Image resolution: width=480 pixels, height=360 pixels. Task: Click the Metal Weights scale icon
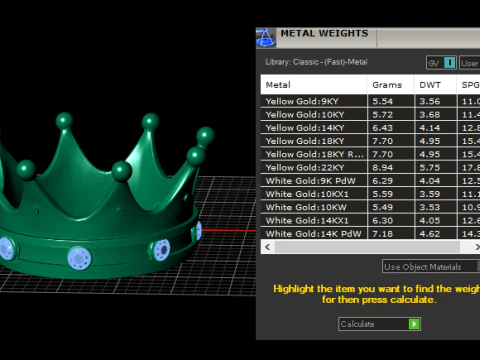coord(266,38)
